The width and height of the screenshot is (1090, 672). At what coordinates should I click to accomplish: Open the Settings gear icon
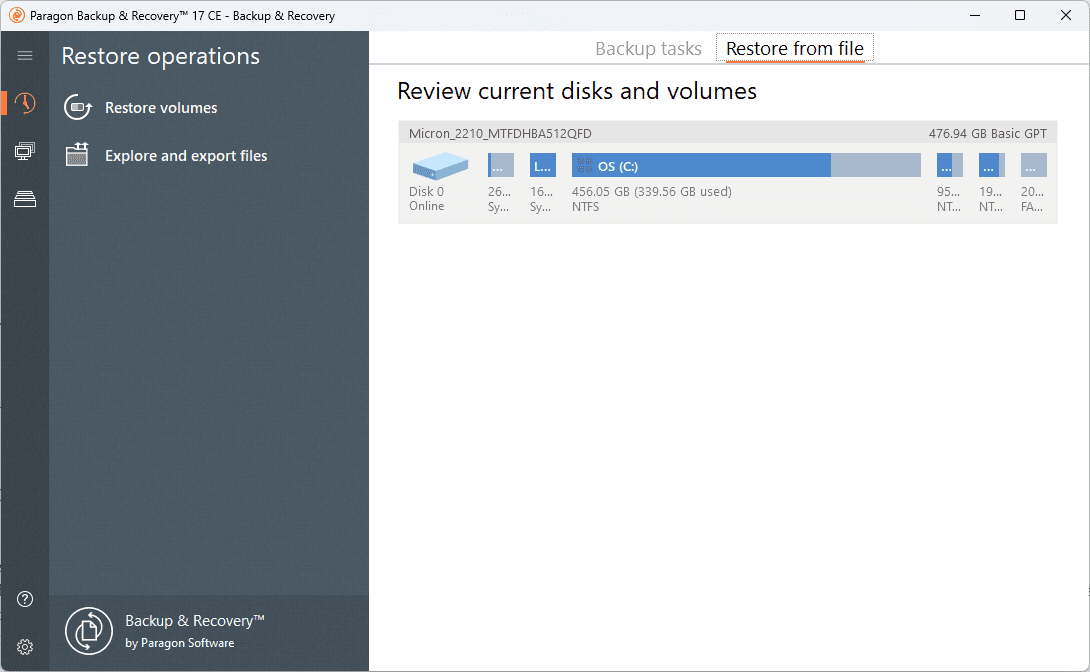(x=25, y=647)
